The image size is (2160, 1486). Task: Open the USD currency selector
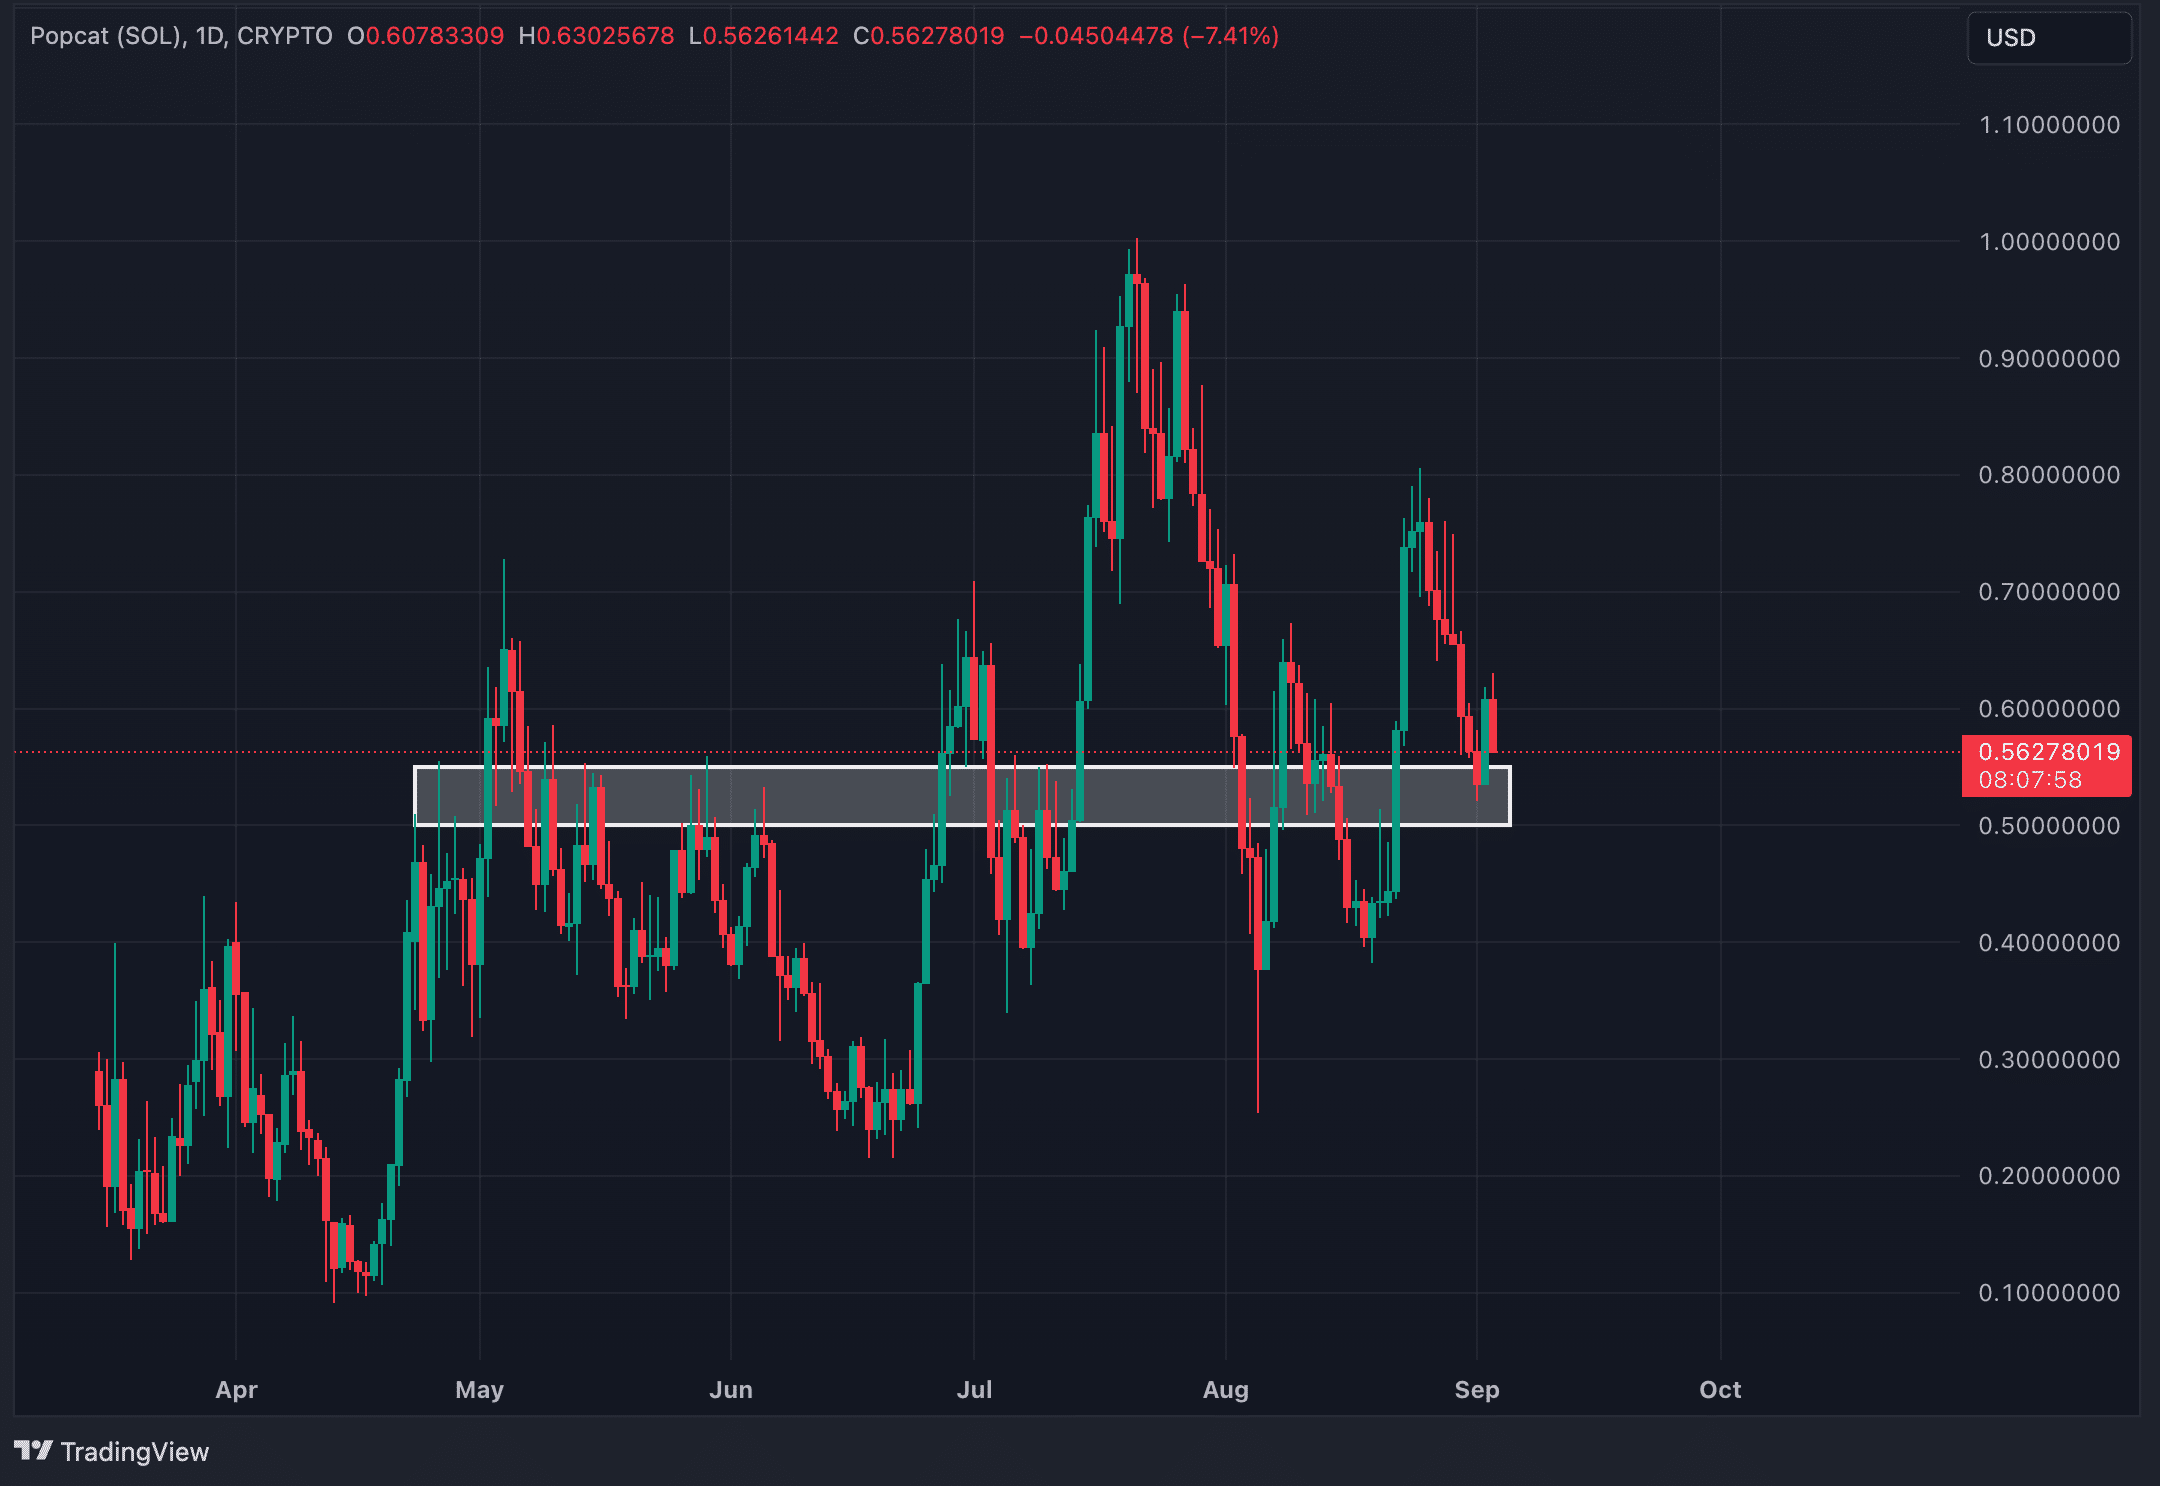[2049, 38]
